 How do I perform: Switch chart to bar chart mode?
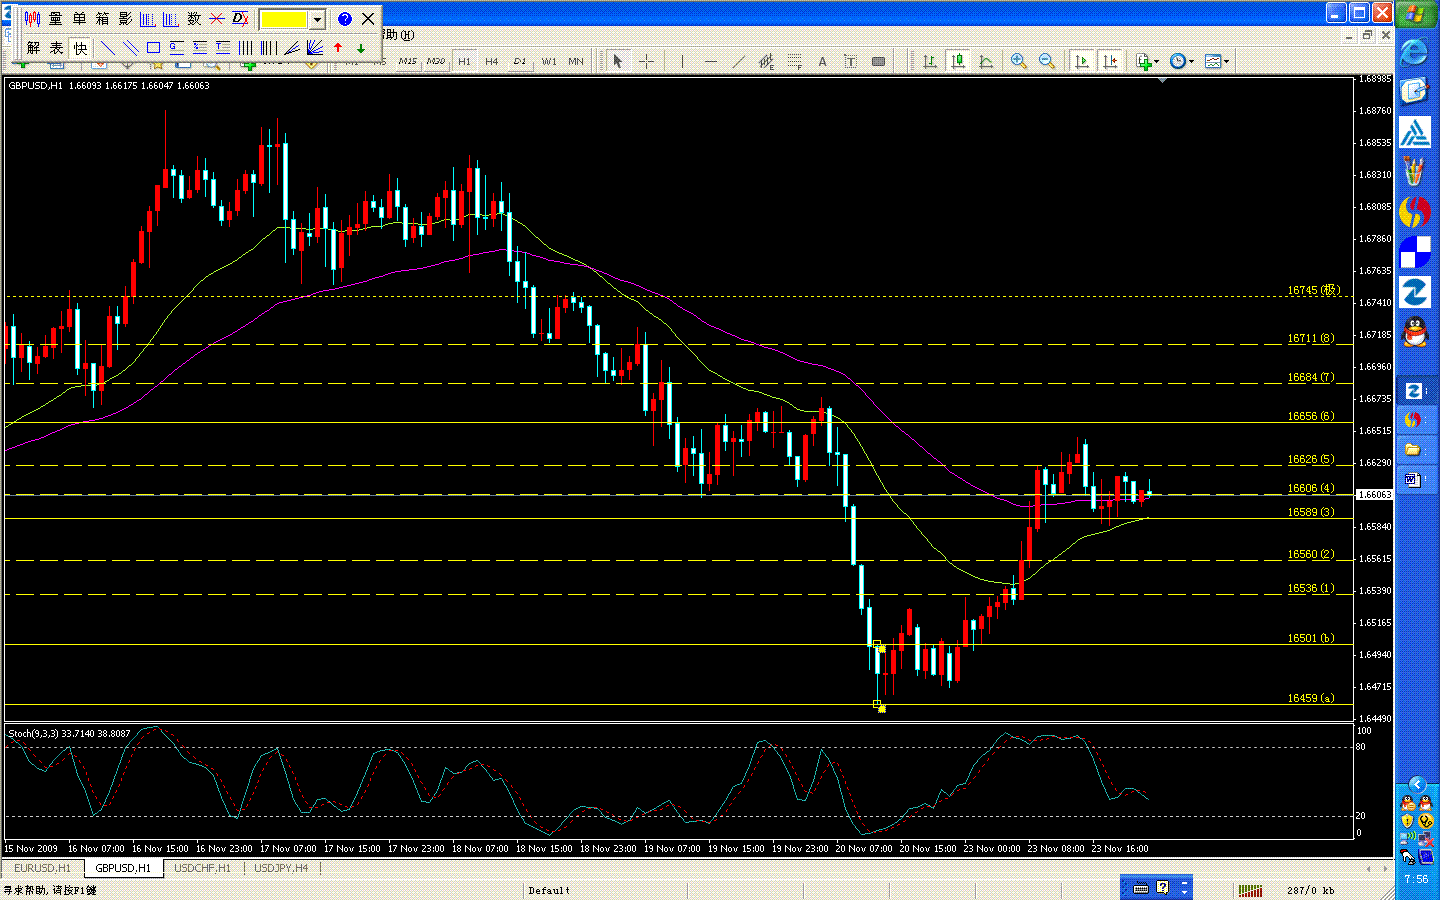click(930, 62)
